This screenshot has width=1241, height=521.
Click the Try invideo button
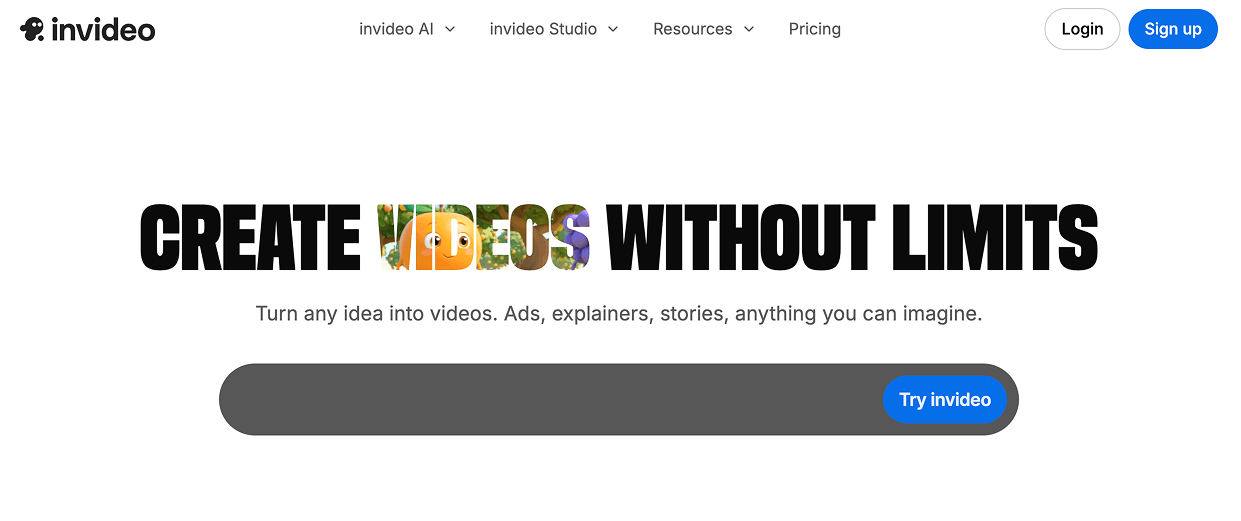pyautogui.click(x=945, y=400)
